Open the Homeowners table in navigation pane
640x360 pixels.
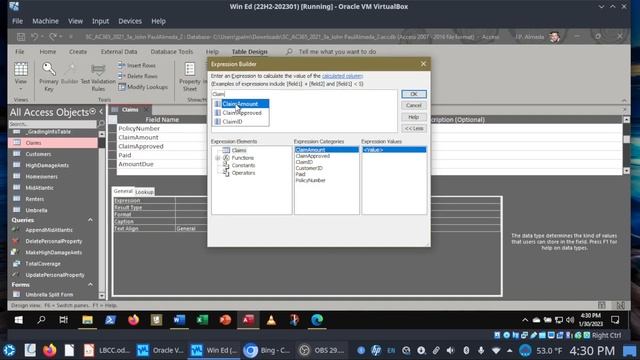click(42, 177)
